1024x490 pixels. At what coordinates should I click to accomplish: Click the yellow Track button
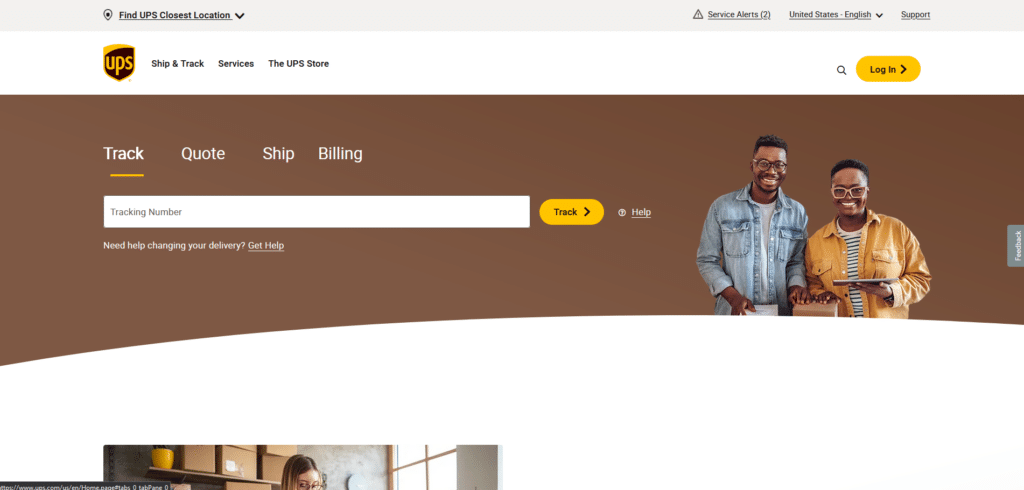(x=571, y=212)
